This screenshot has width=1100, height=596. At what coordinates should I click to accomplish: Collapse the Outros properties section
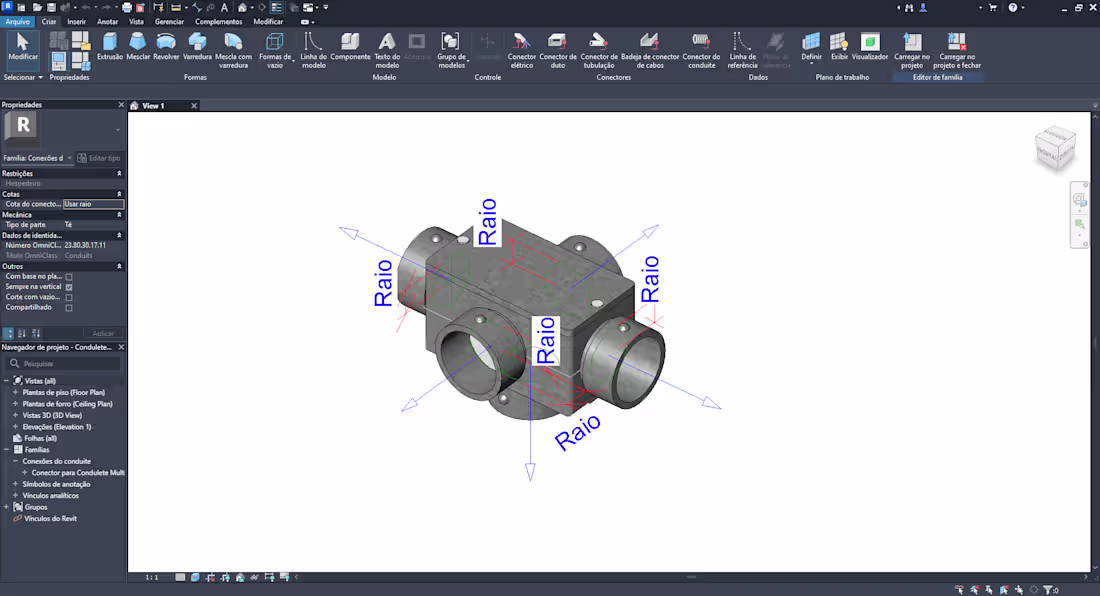(x=119, y=266)
